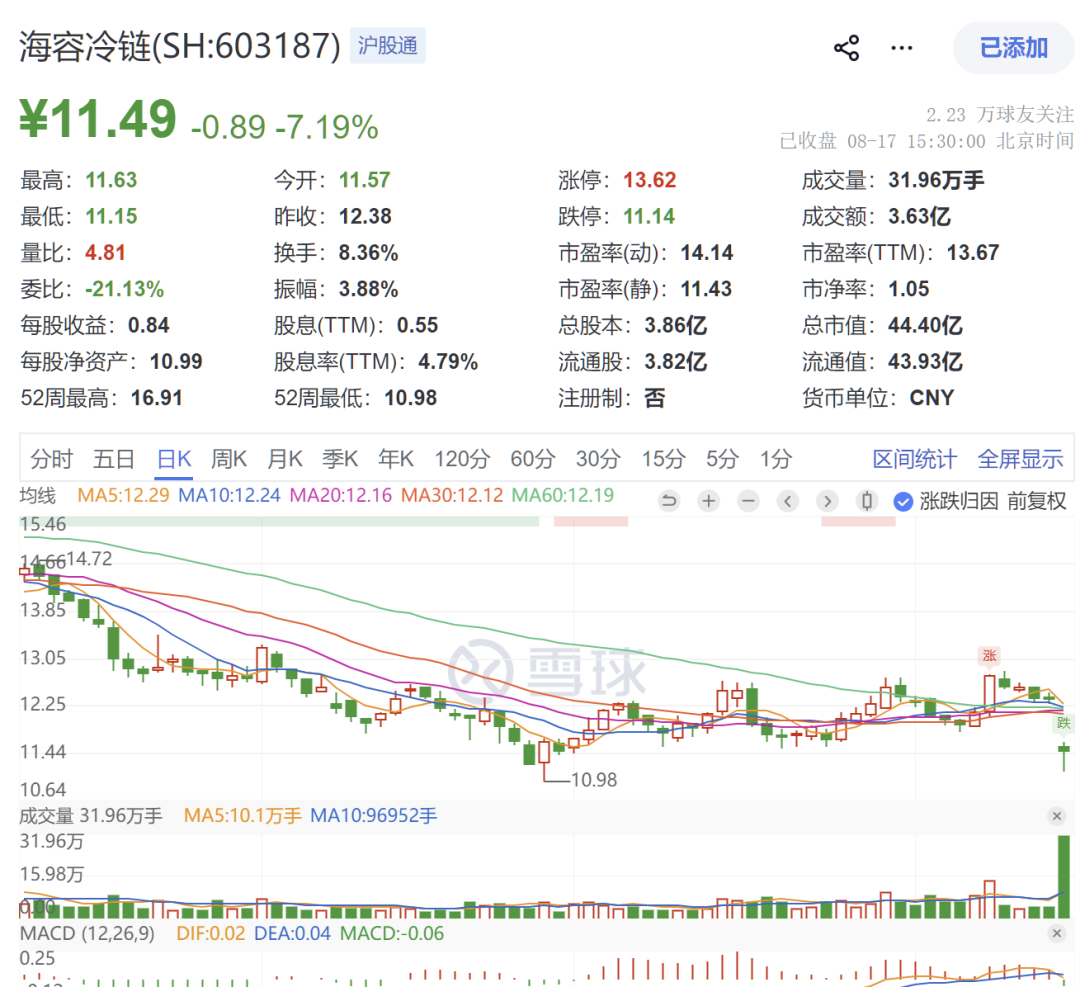Select the 月K chart tab
This screenshot has width=1080, height=987.
point(284,459)
